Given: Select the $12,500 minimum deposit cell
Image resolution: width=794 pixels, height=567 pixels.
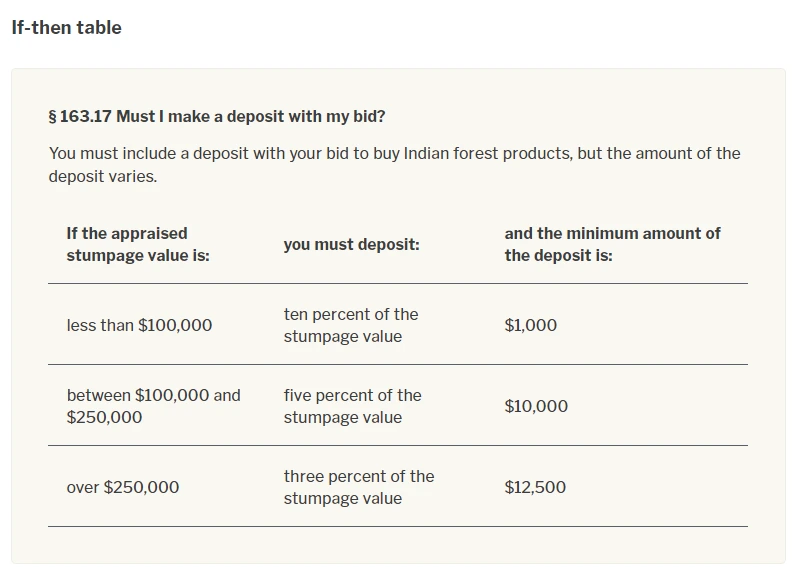Looking at the screenshot, I should coord(535,487).
